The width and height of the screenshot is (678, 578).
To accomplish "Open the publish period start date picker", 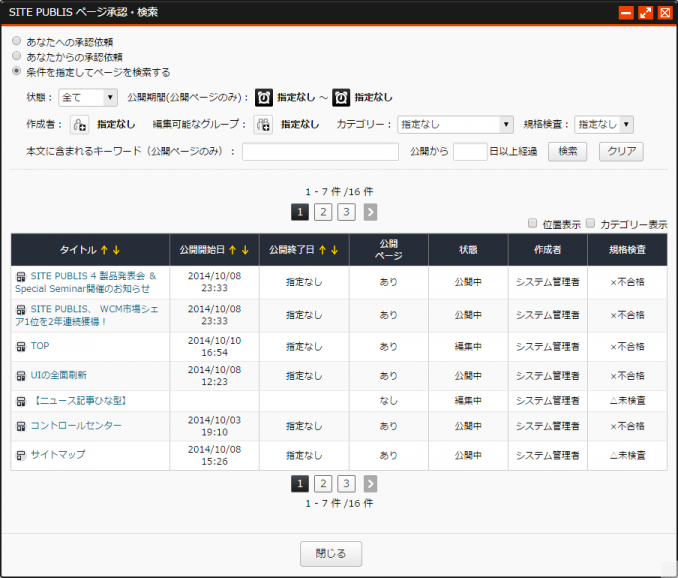I will coord(264,97).
